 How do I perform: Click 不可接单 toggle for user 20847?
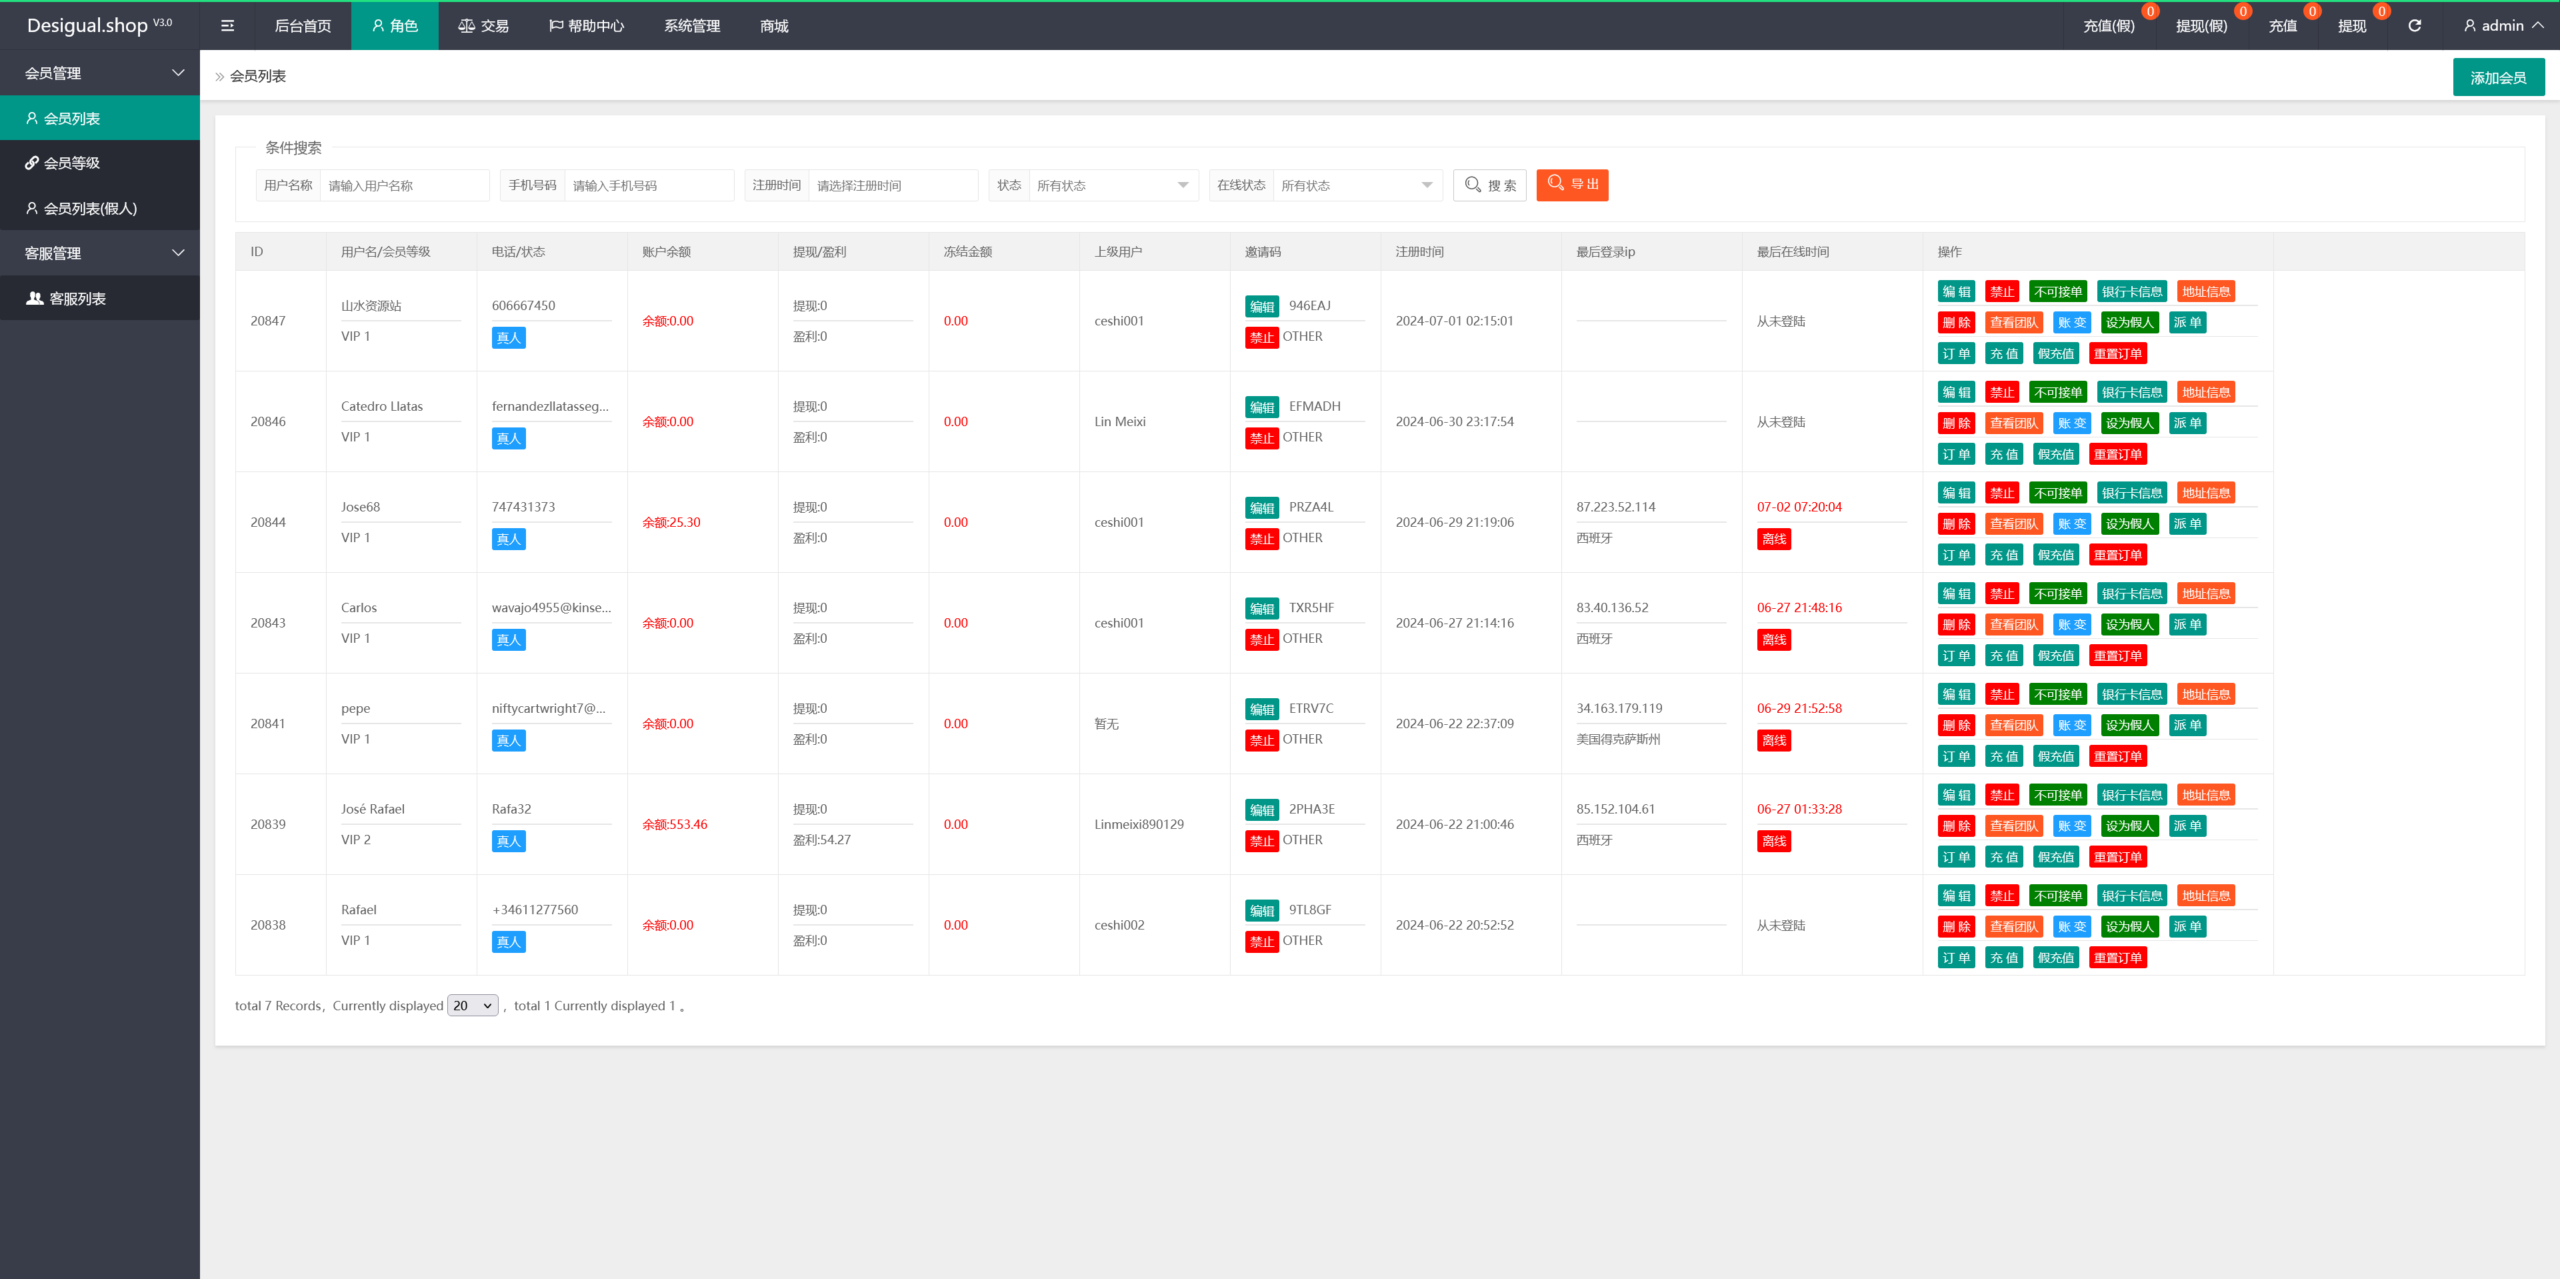[x=2057, y=292]
